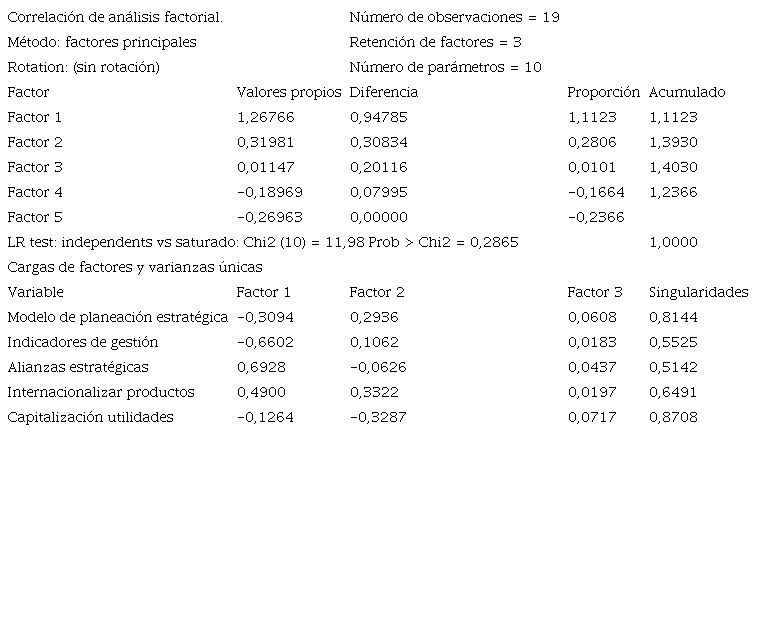
Task: Click the 'Alianzas estratégicas' variable name
Action: coord(78,368)
